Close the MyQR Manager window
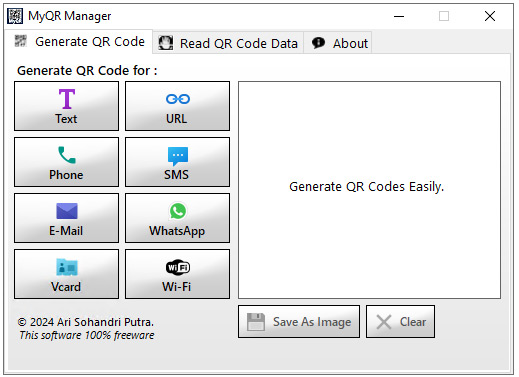 click(490, 16)
